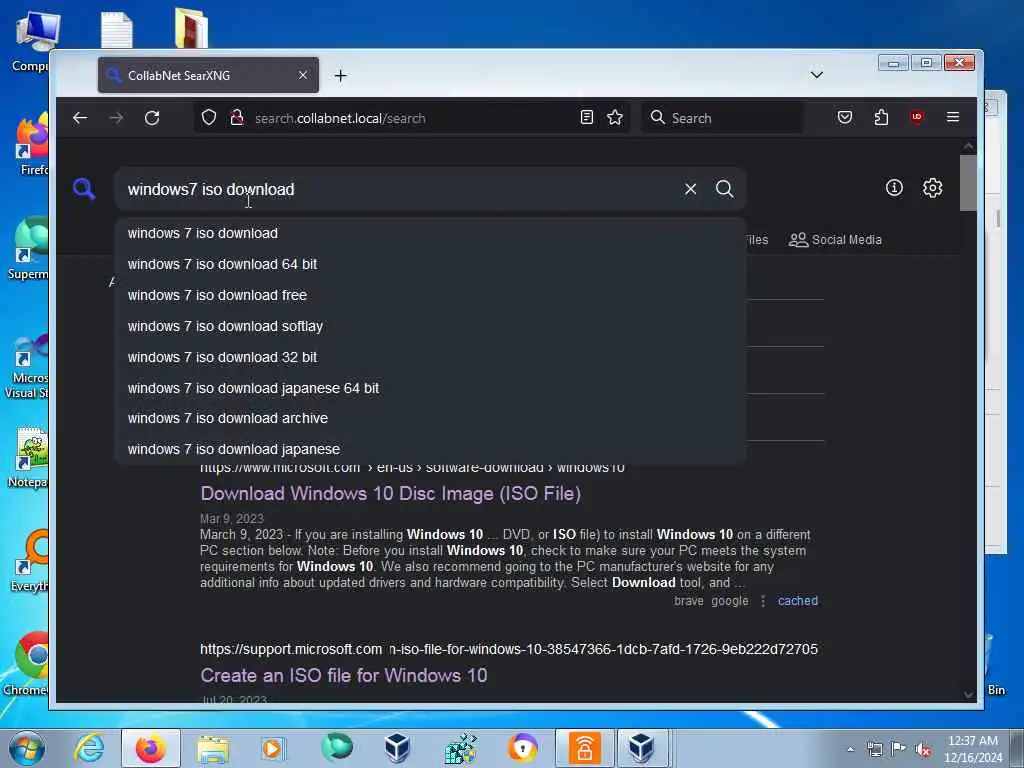Open Windows Media Player from taskbar
Image resolution: width=1024 pixels, height=768 pixels.
click(273, 748)
